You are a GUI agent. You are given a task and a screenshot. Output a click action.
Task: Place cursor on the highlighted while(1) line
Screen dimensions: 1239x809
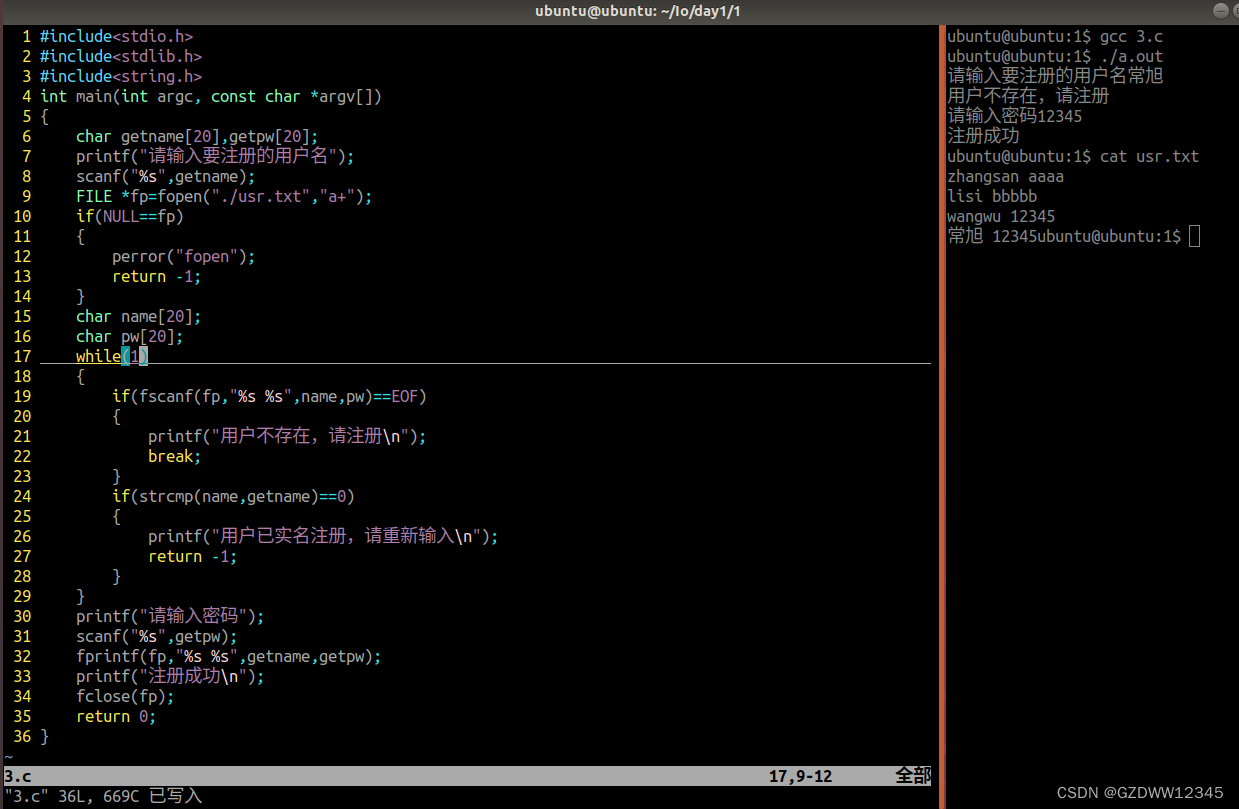[110, 356]
